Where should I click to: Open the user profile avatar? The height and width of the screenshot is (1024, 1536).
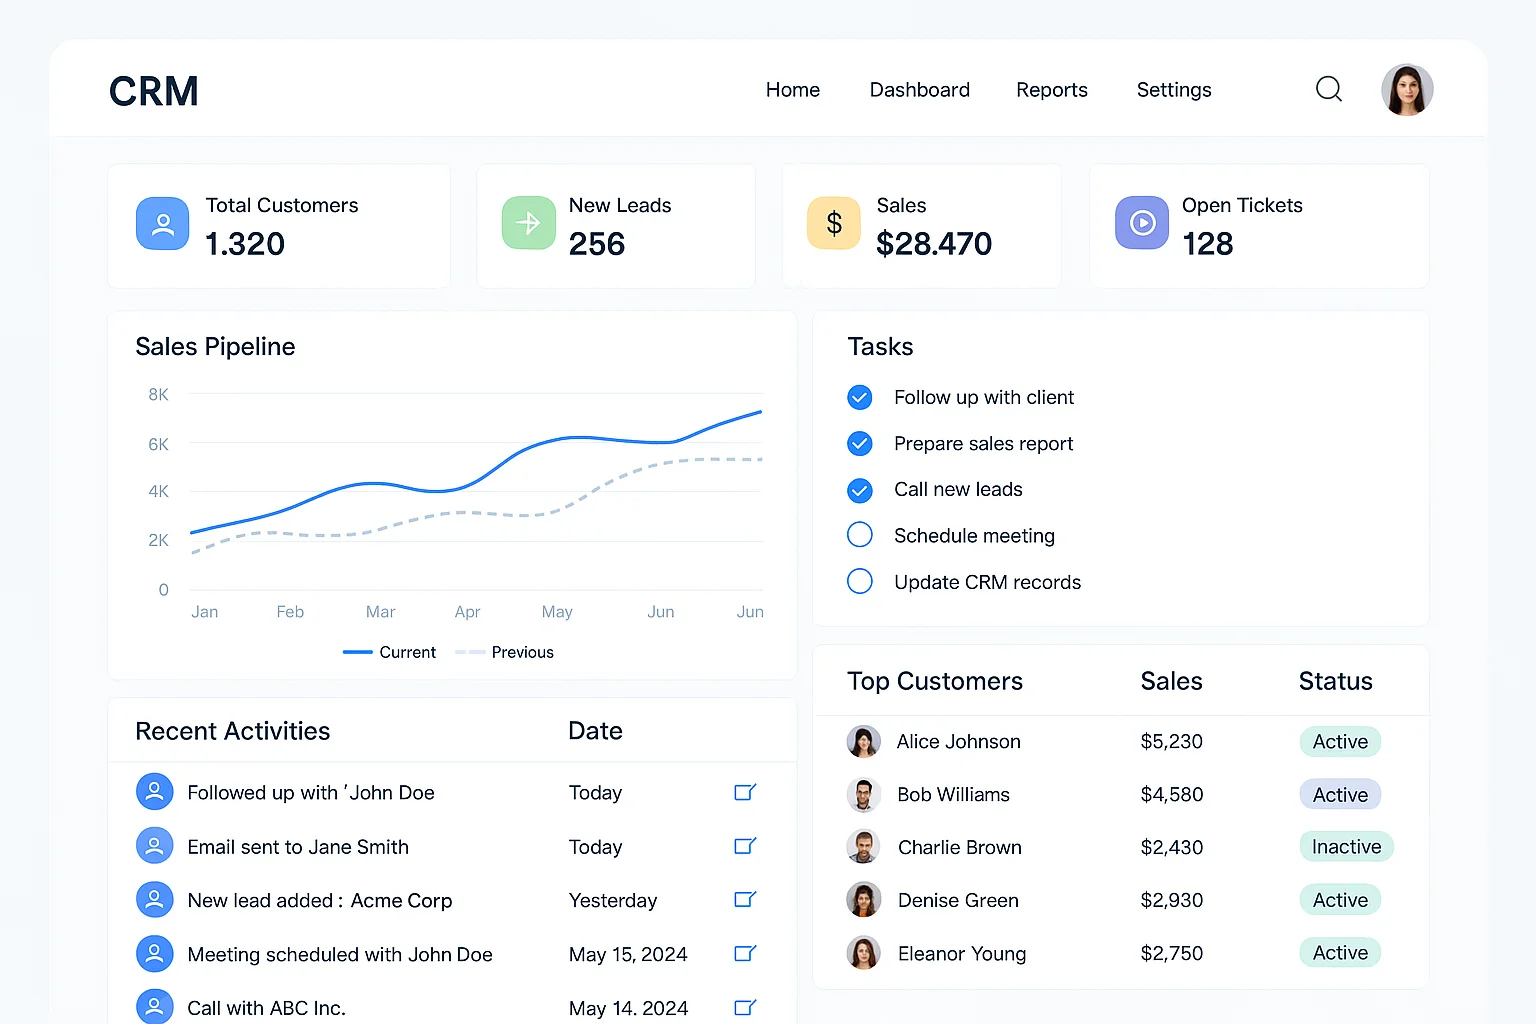[1407, 90]
